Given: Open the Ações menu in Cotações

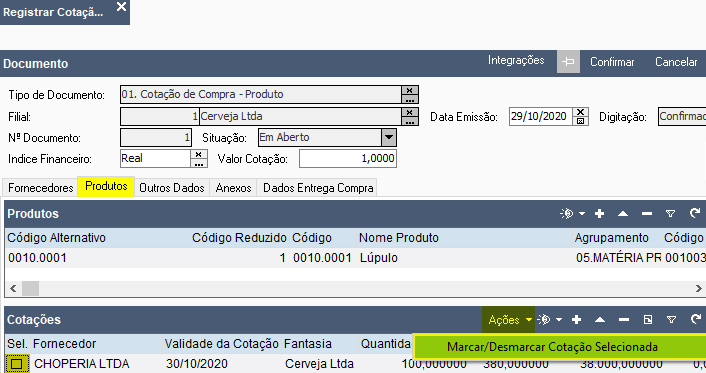Looking at the screenshot, I should pyautogui.click(x=508, y=320).
